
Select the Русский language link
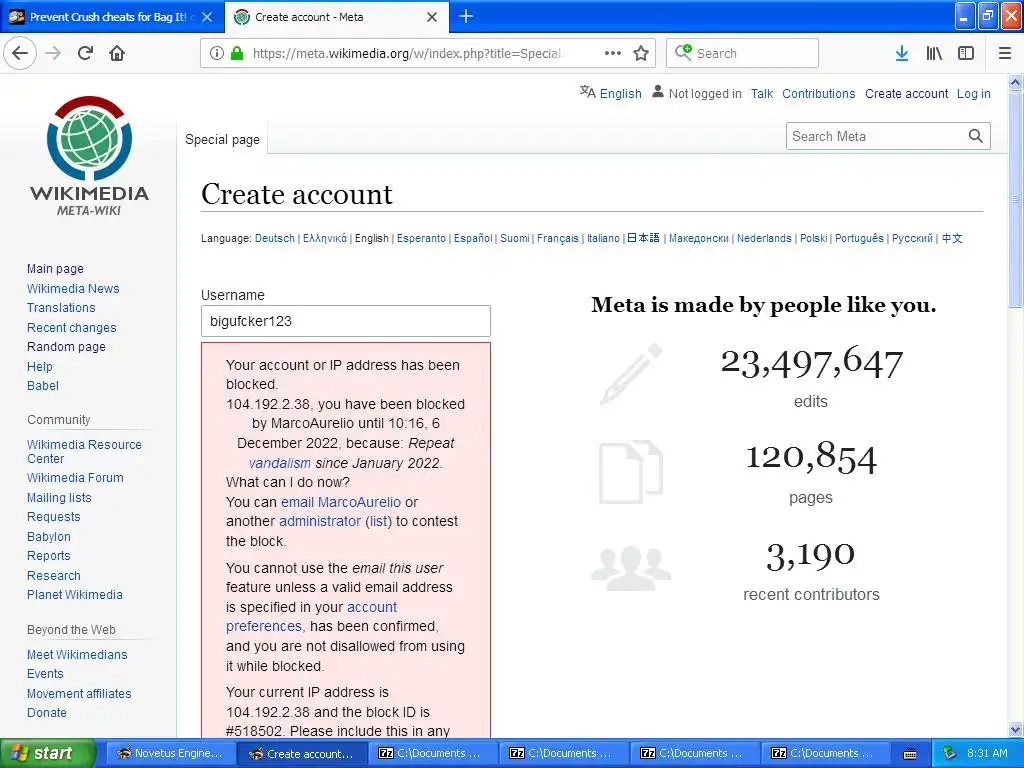pos(912,238)
